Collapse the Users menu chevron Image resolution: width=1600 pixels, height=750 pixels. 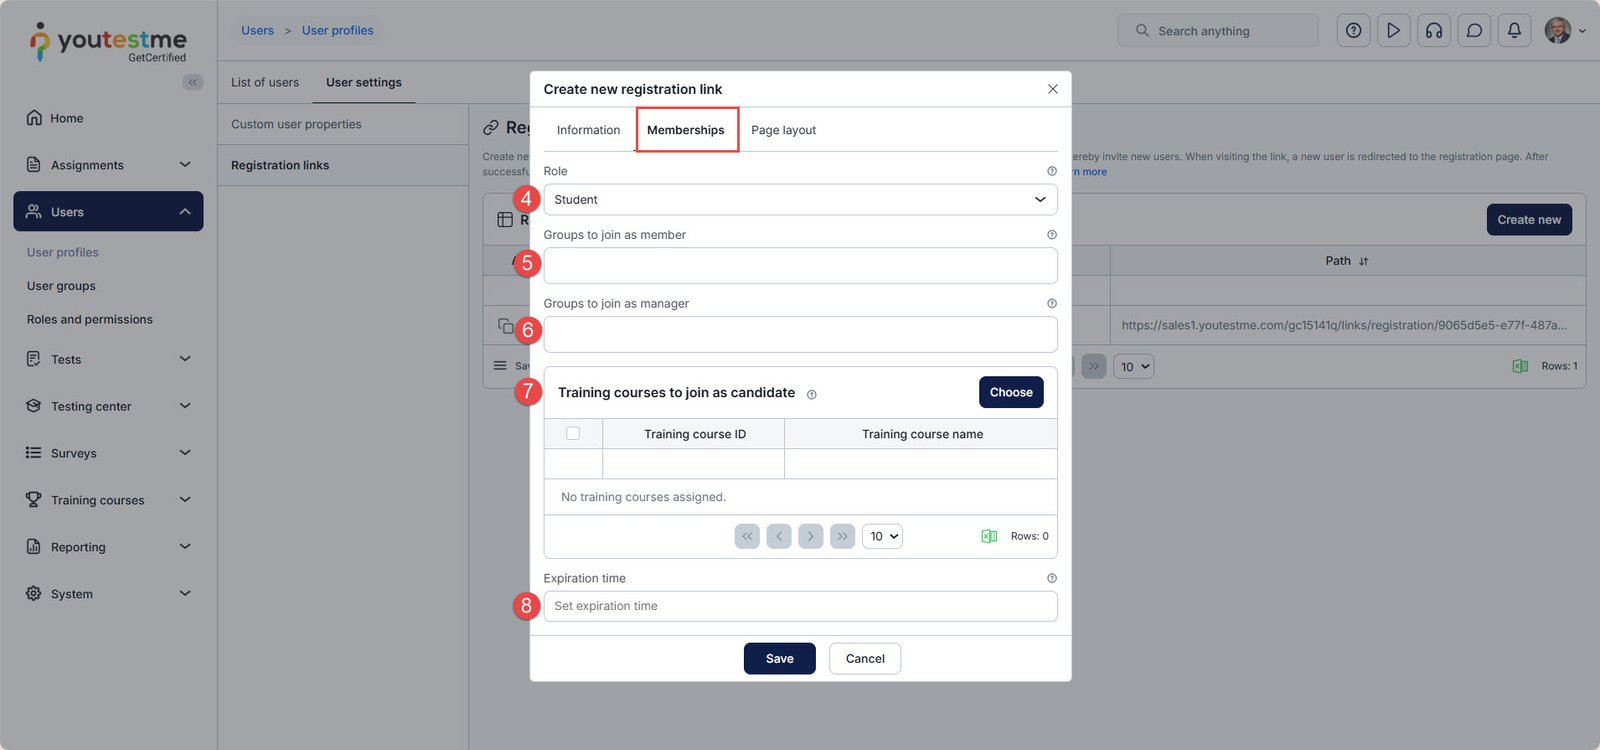(x=185, y=212)
